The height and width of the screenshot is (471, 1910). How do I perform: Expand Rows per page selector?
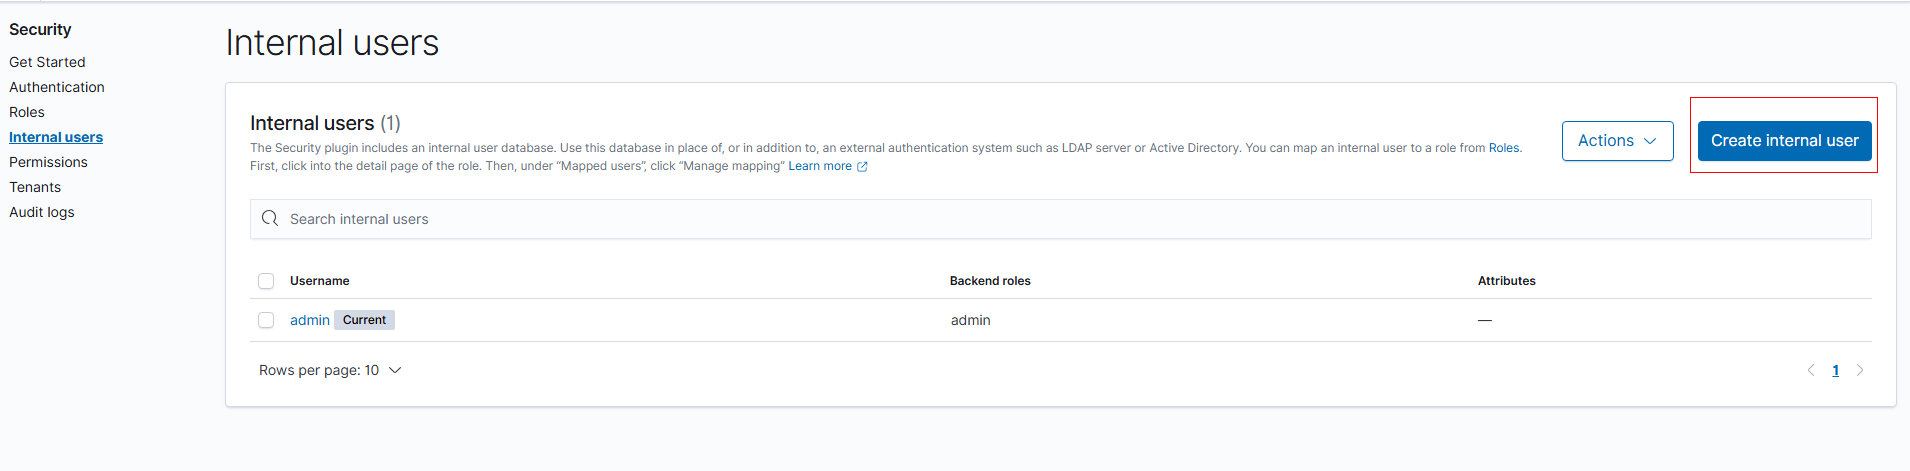click(330, 370)
